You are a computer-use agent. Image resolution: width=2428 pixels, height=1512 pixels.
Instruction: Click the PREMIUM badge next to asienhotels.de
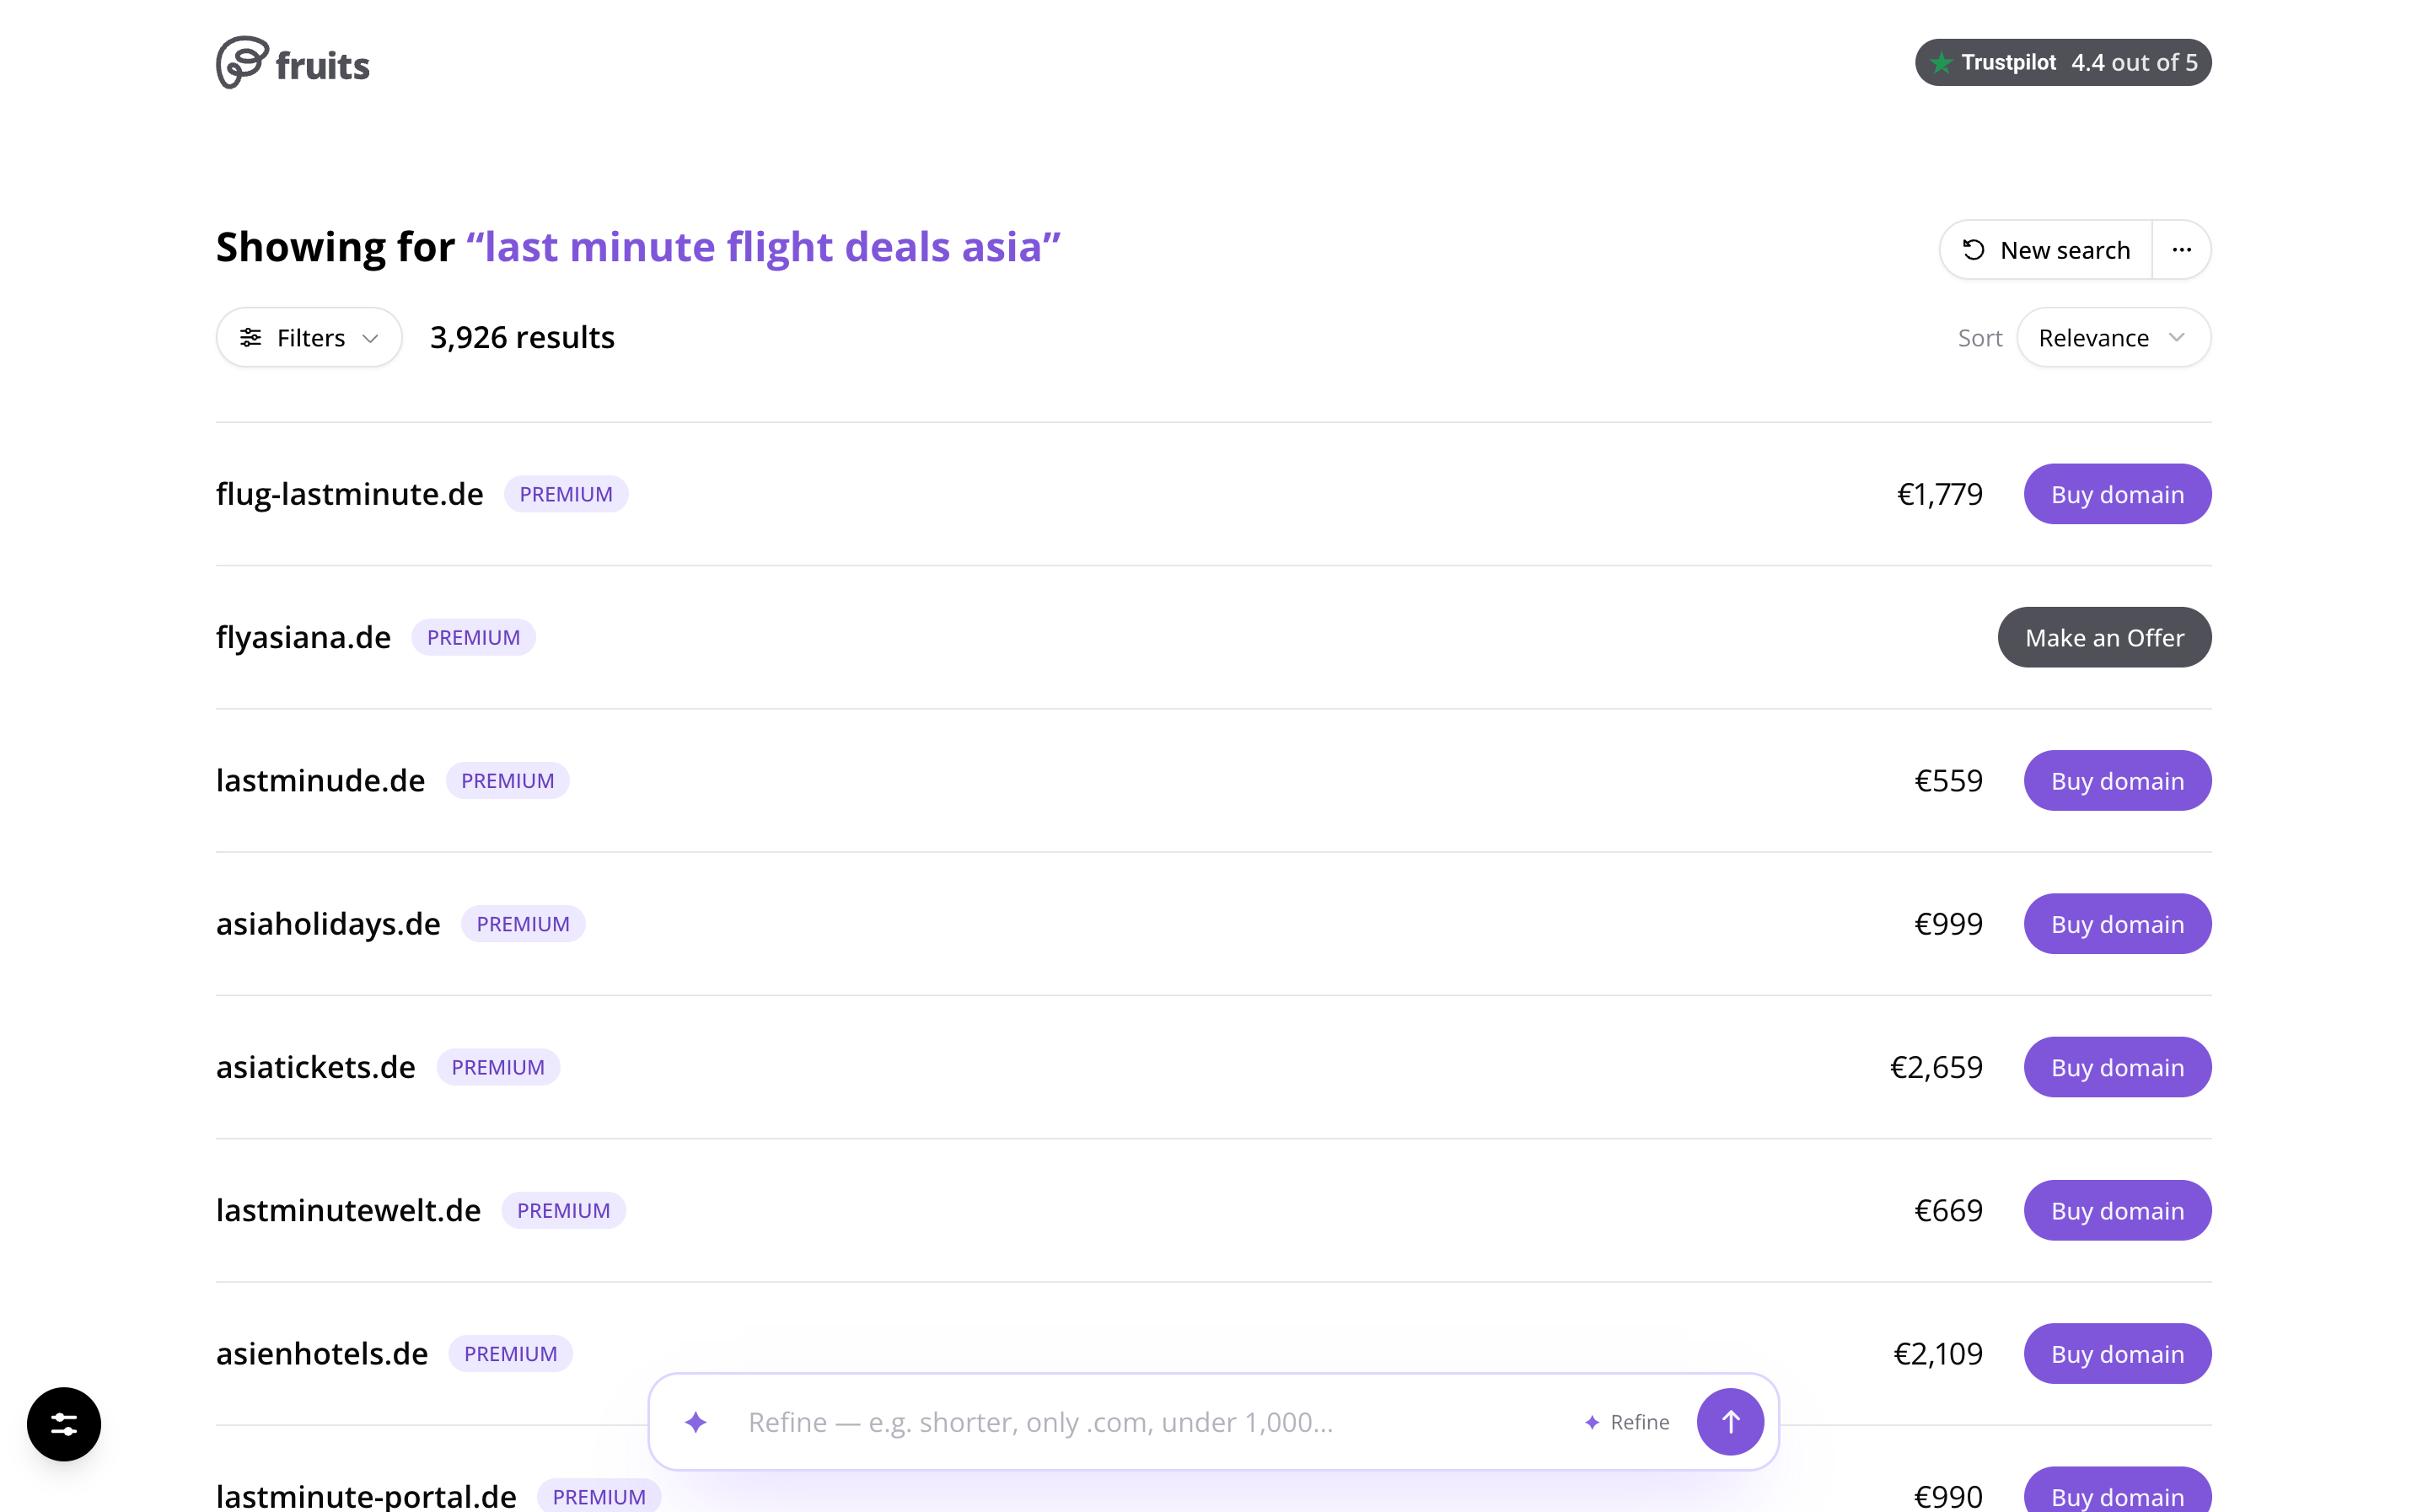(510, 1354)
